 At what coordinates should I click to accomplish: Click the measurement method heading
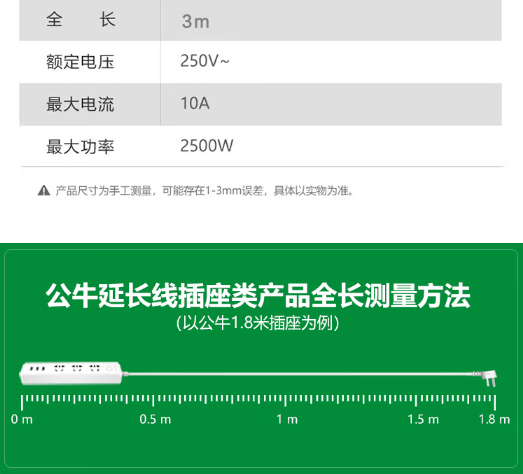pos(258,295)
